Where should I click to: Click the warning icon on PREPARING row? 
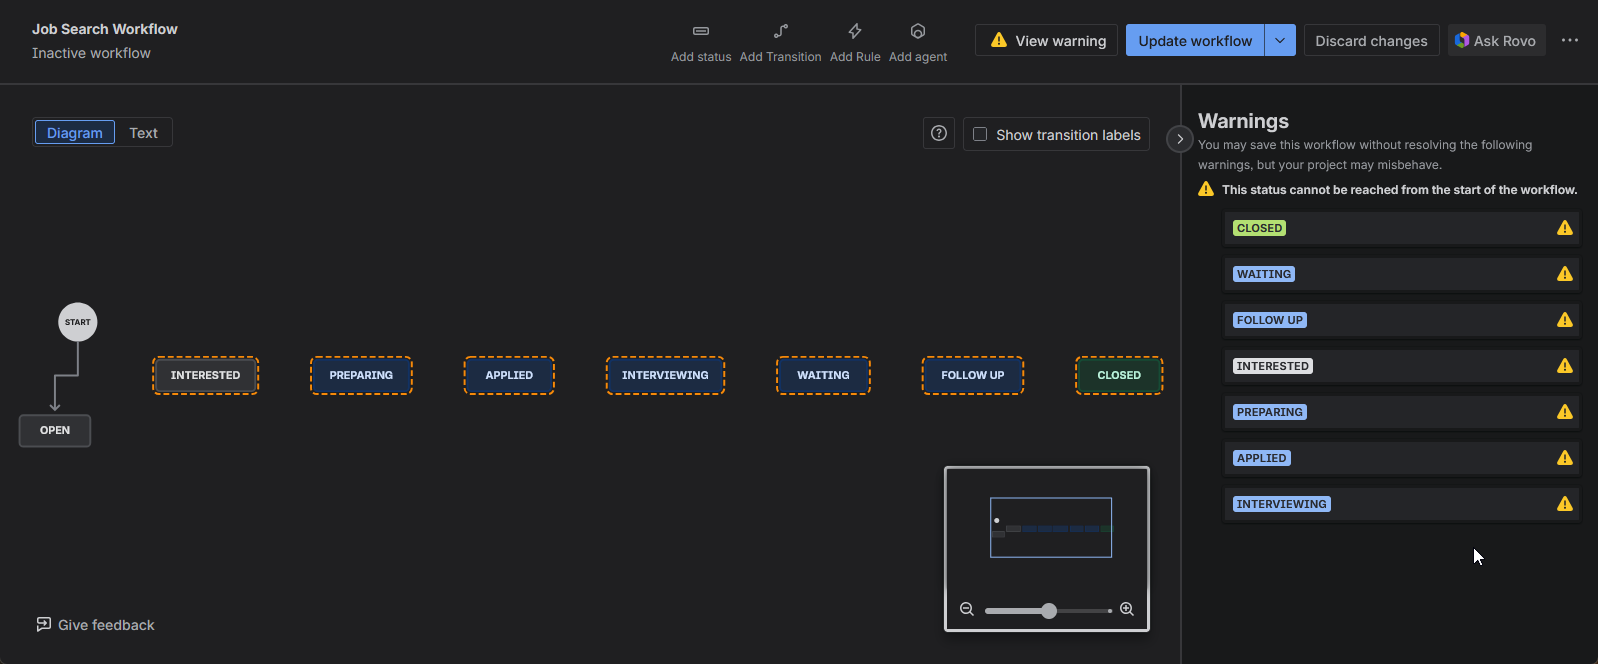(x=1565, y=412)
